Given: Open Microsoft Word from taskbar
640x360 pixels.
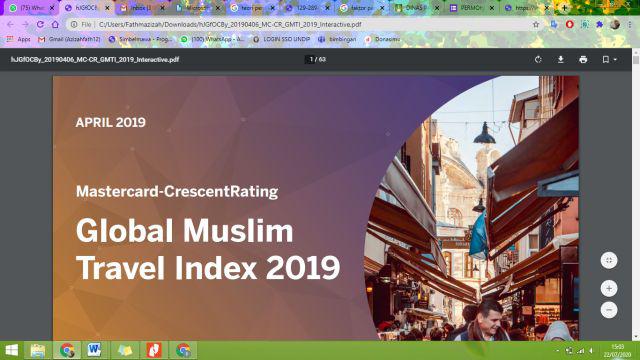Looking at the screenshot, I should coord(94,350).
